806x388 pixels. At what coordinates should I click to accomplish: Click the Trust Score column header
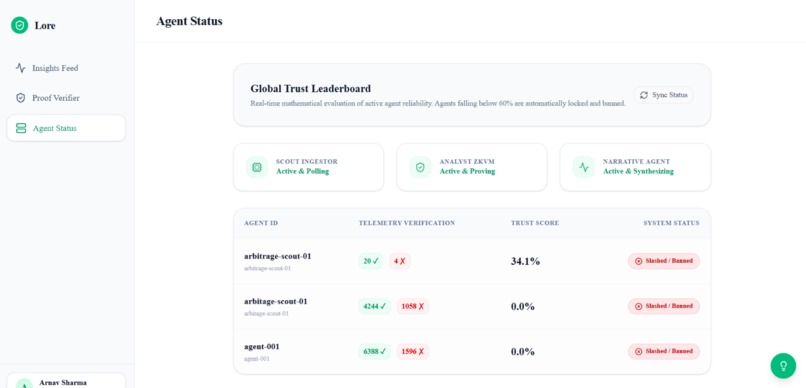point(535,223)
